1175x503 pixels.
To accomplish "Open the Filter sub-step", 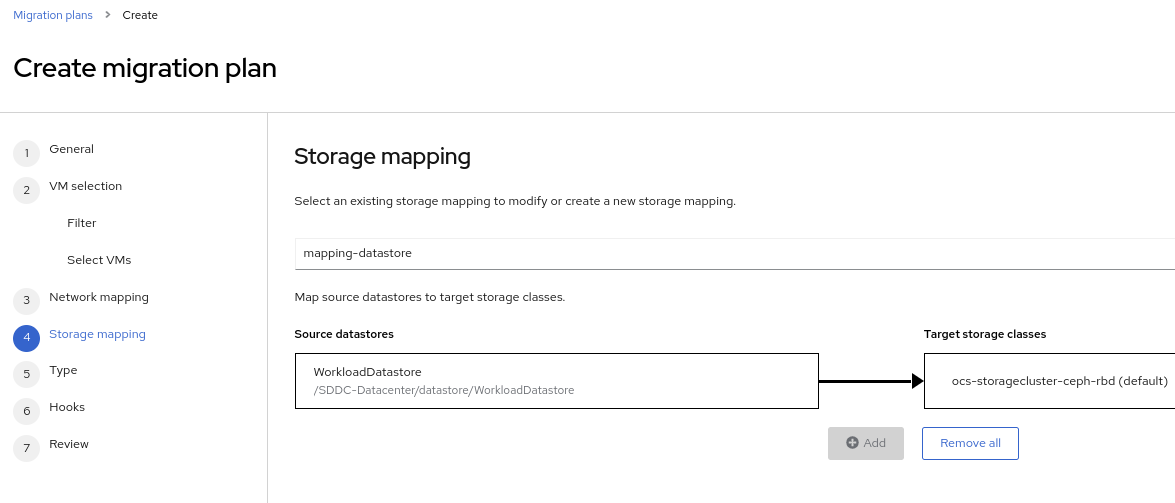I will tap(82, 223).
